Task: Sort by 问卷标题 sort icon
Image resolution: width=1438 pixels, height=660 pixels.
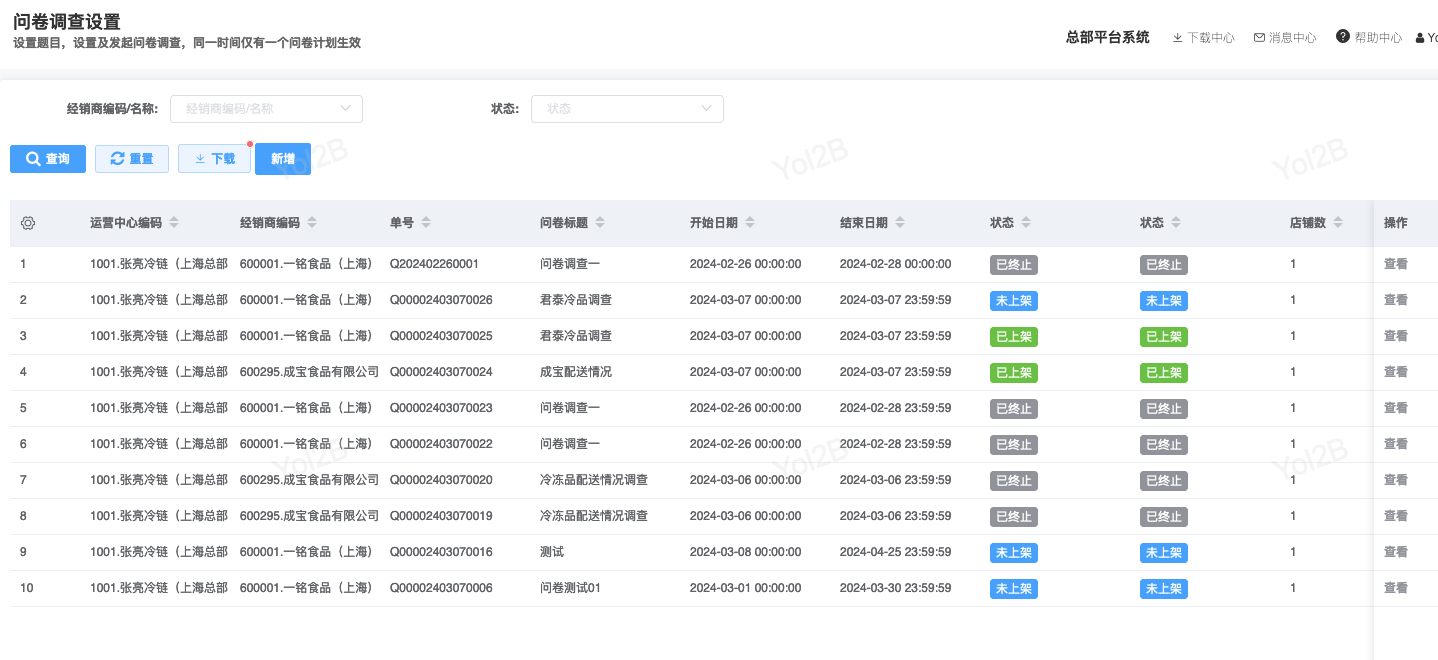Action: coord(600,223)
